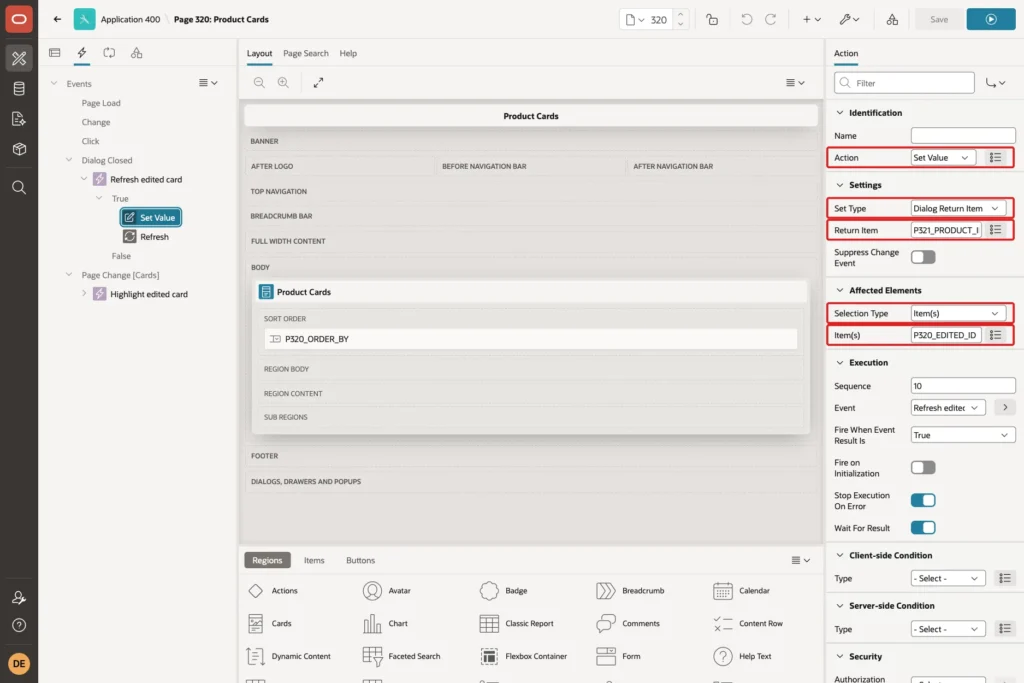The image size is (1024, 683).
Task: Switch gallery to Buttons tab
Action: pyautogui.click(x=360, y=560)
